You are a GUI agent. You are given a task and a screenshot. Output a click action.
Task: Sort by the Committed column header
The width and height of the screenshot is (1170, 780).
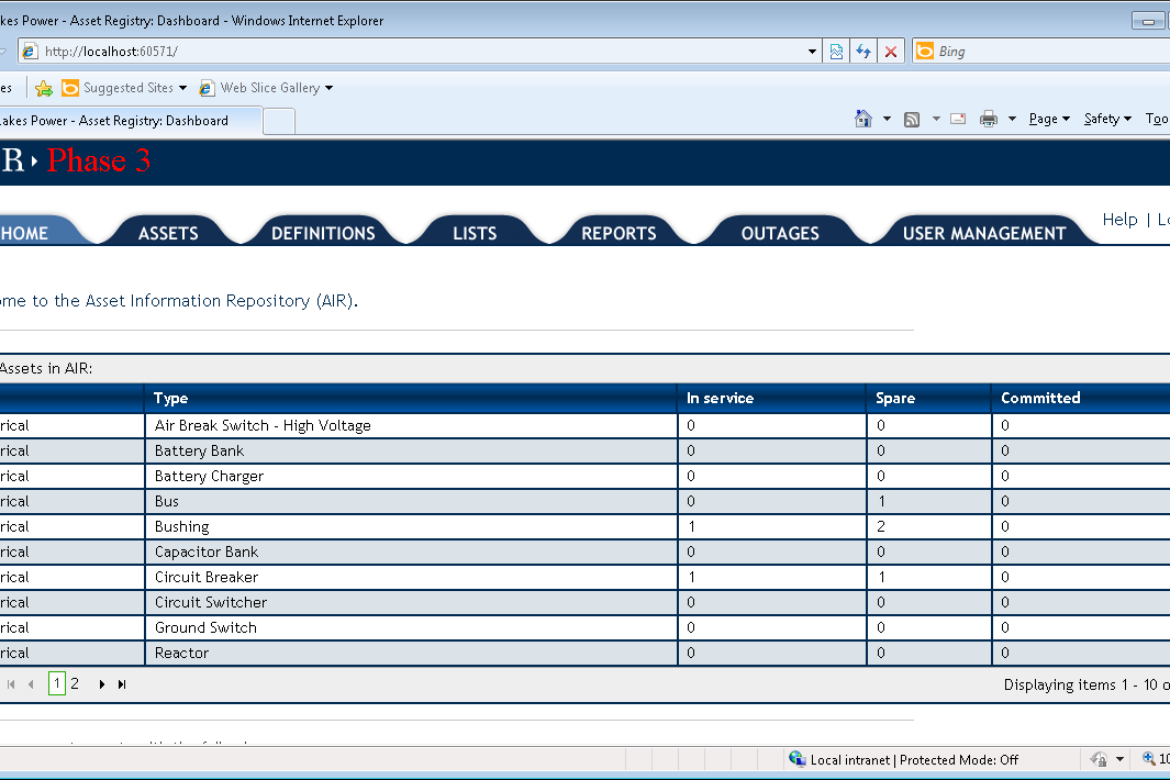coord(1040,398)
